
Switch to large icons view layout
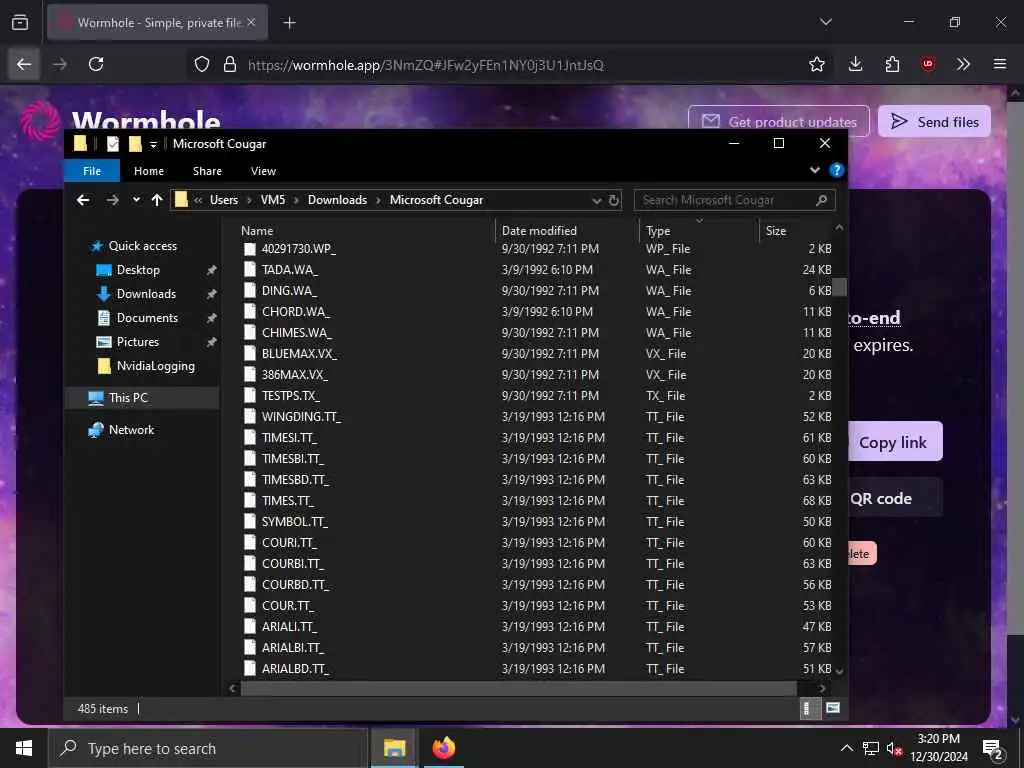click(833, 708)
